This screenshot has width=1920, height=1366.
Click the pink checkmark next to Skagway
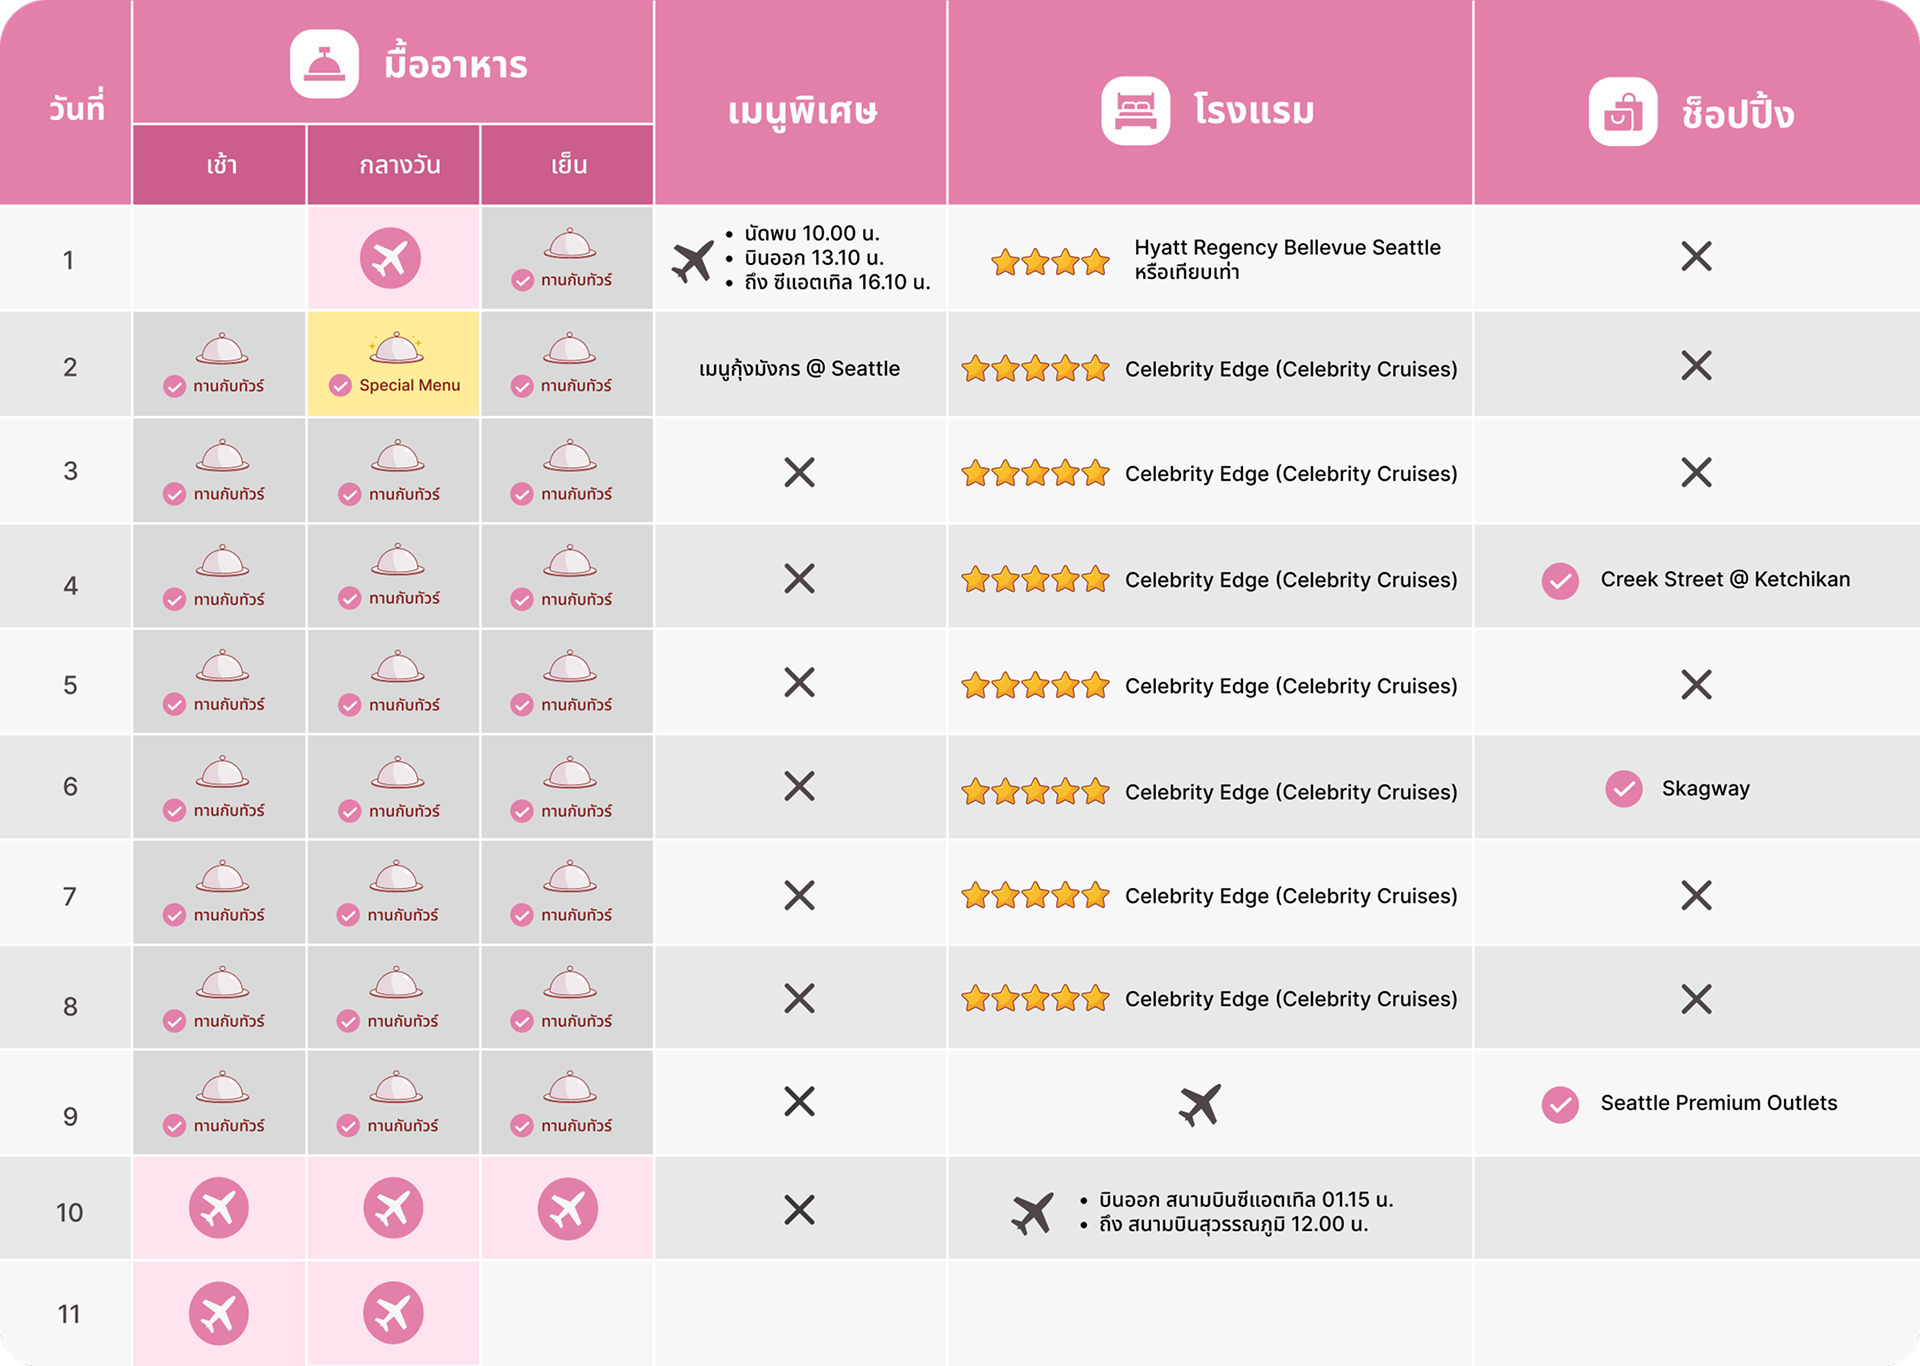tap(1623, 789)
